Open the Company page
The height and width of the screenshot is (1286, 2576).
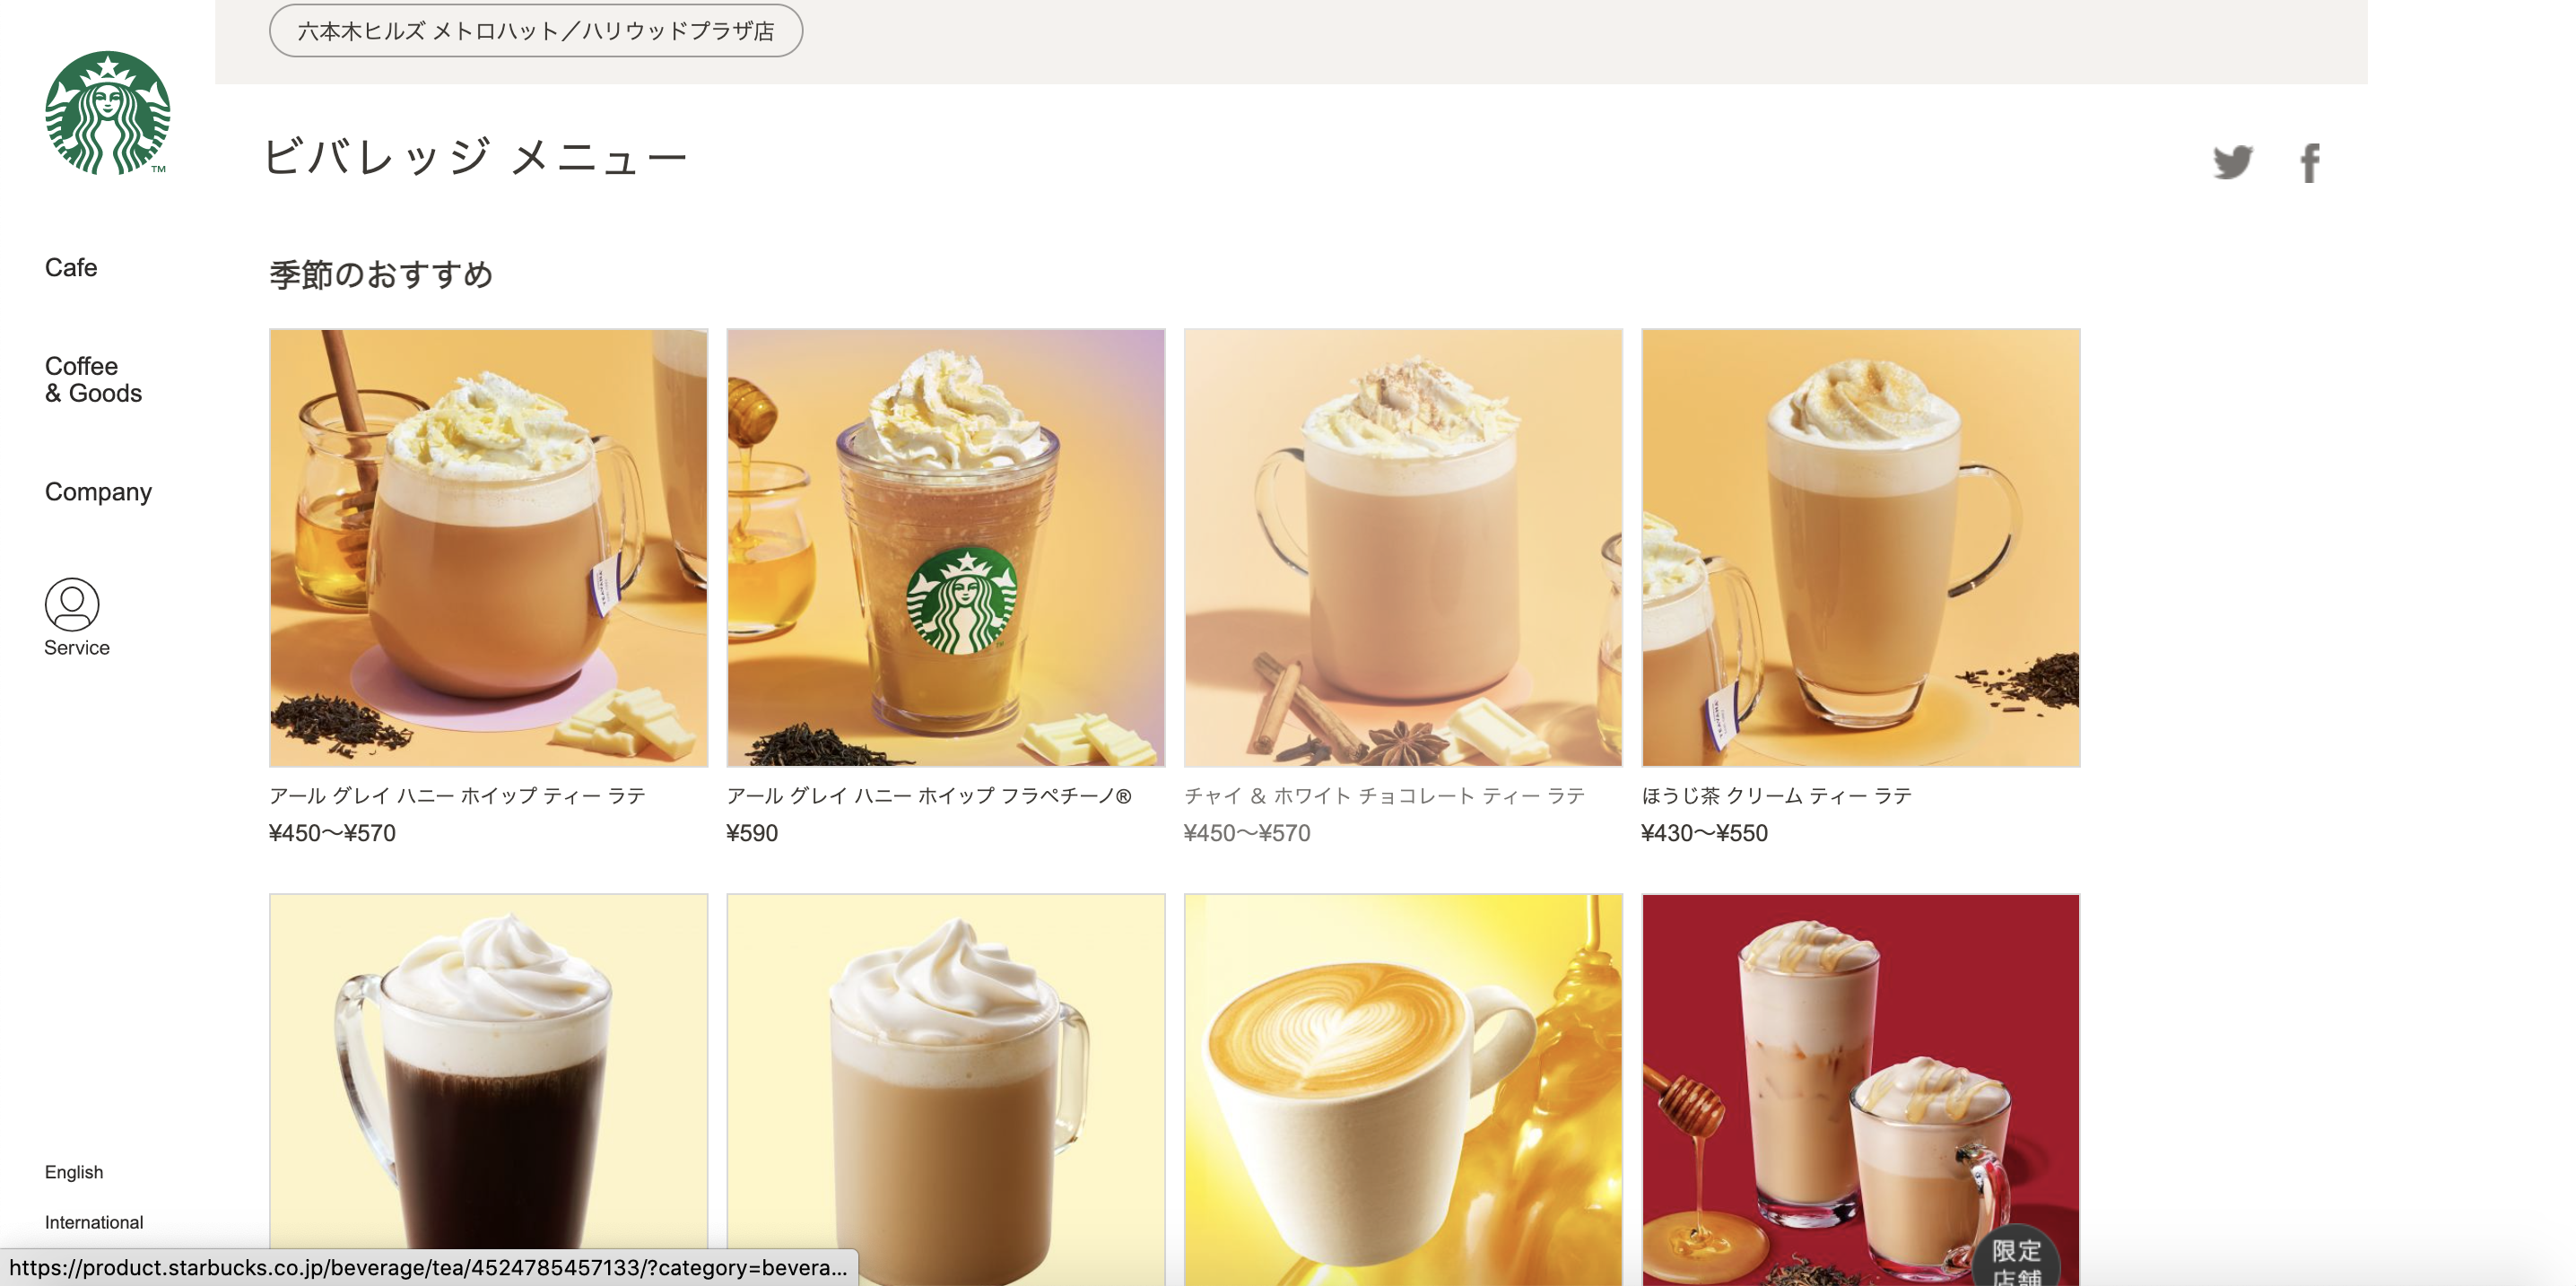[x=97, y=491]
